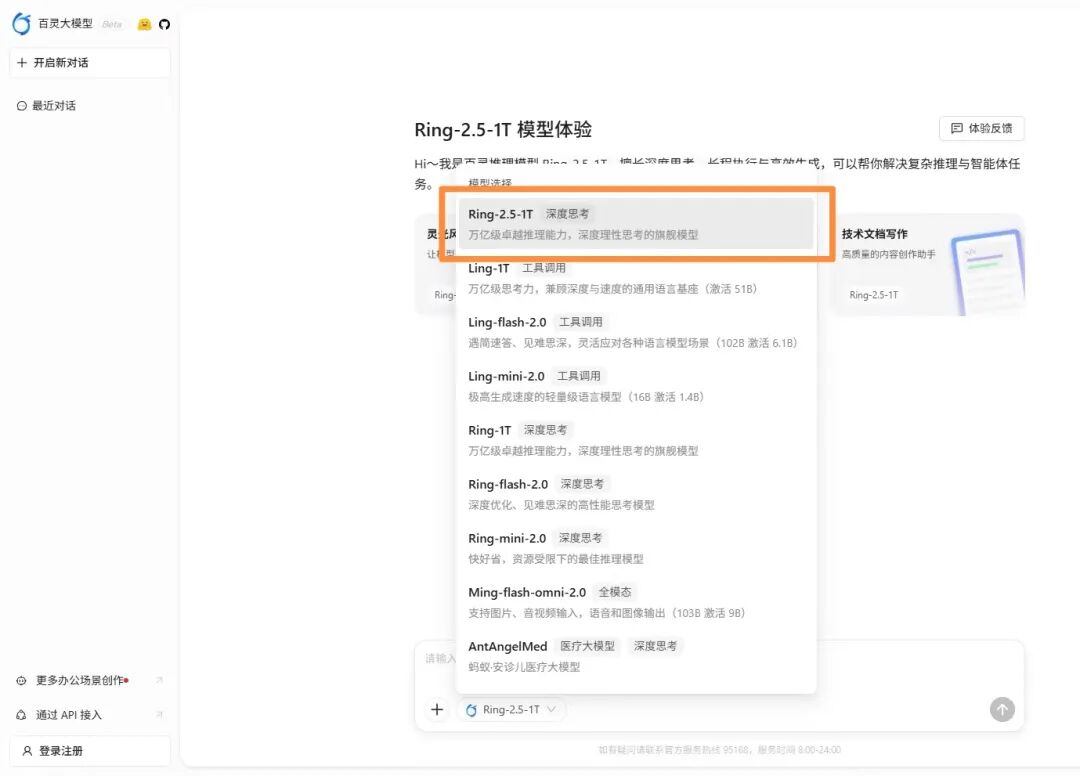Open the GitHub icon link
This screenshot has width=1080, height=776.
[x=164, y=24]
